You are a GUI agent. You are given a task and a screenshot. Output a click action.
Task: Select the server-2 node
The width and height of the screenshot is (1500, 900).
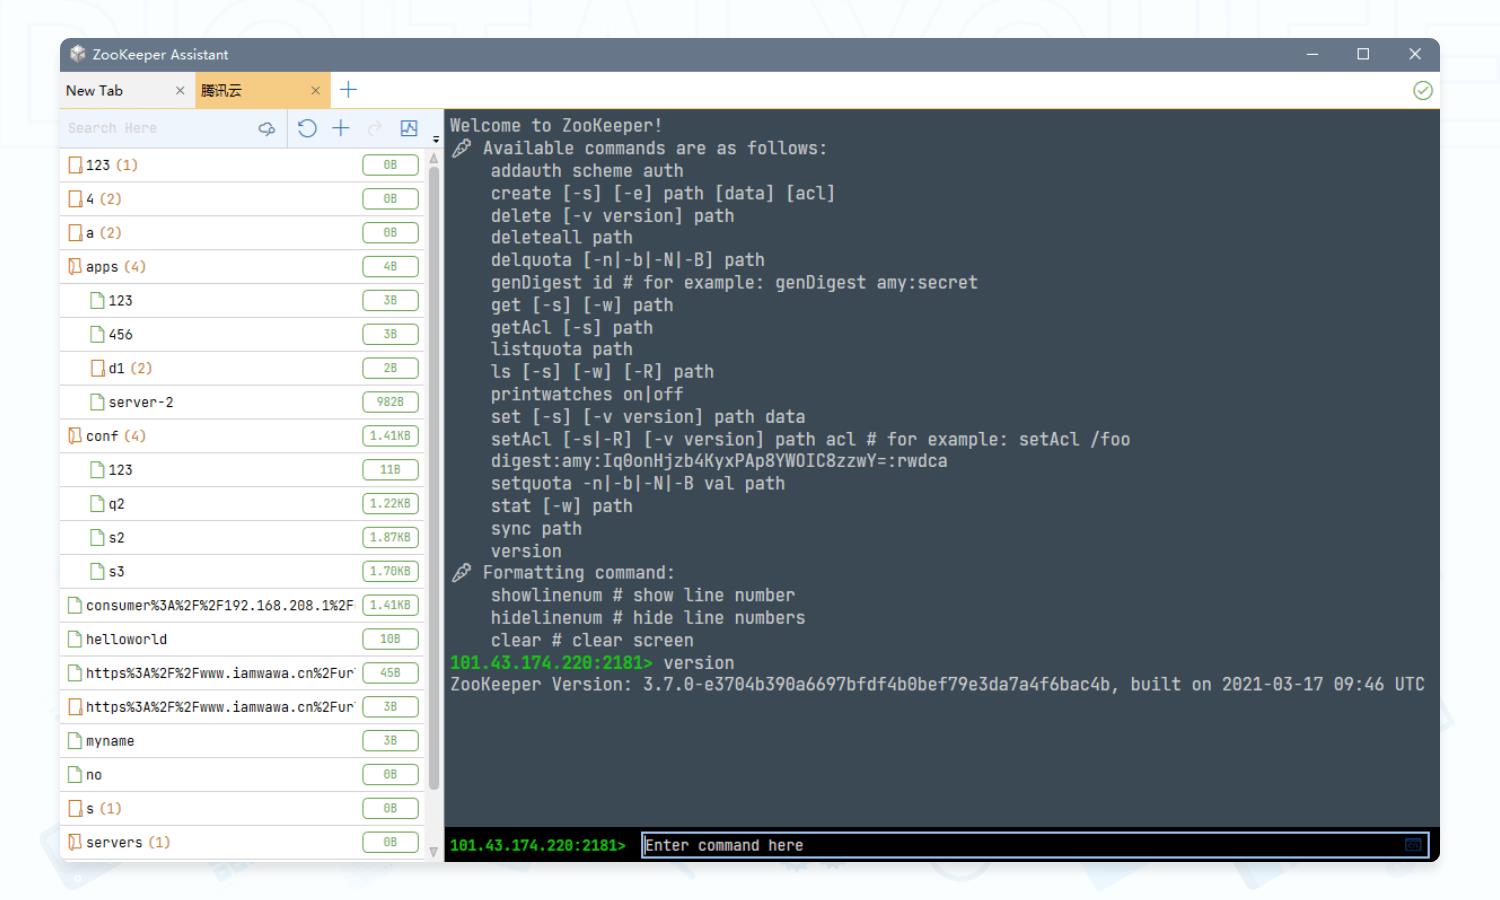click(x=140, y=402)
